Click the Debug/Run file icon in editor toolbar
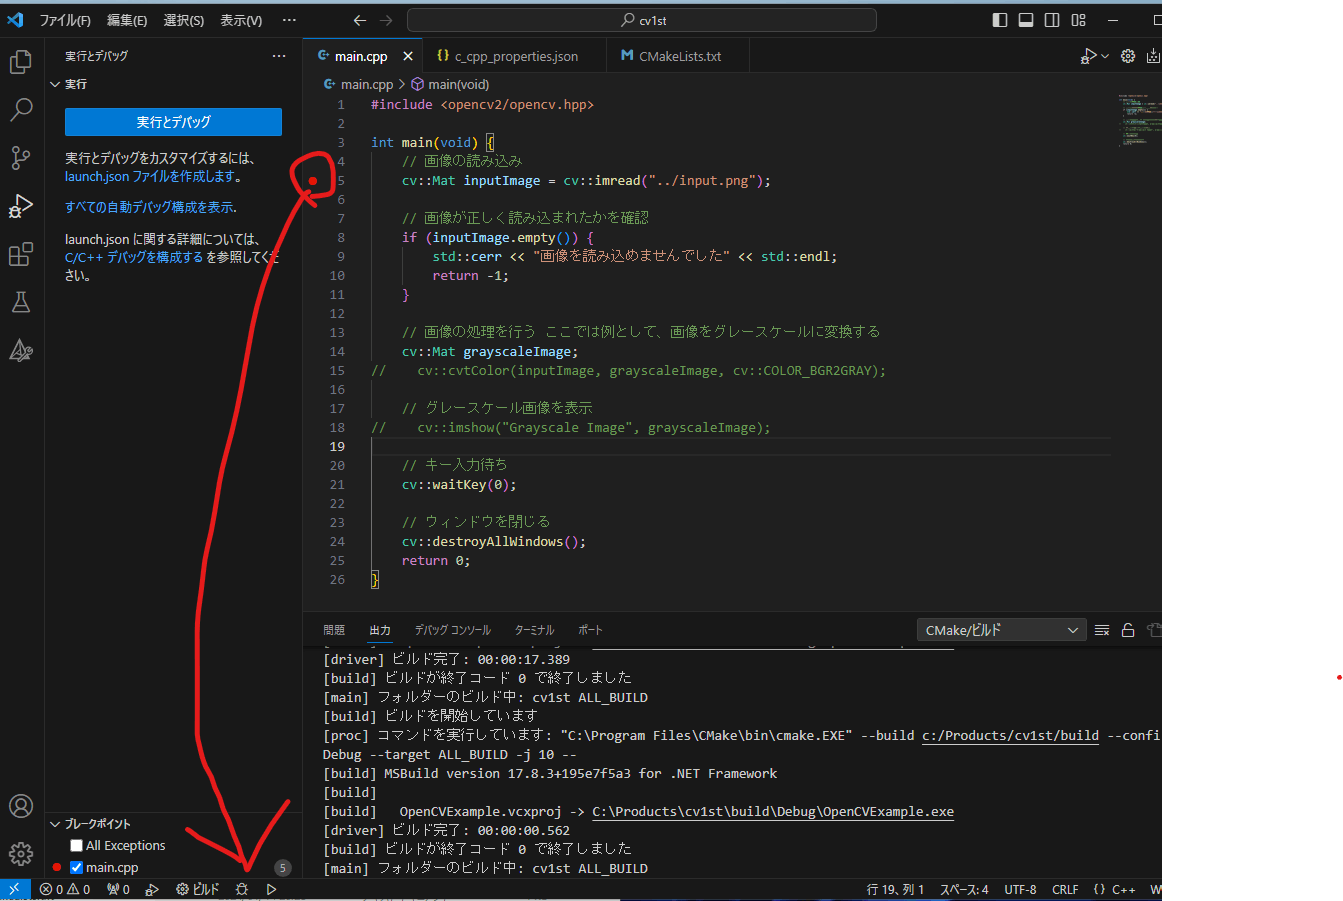Viewport: 1343px width, 901px height. (x=1088, y=56)
